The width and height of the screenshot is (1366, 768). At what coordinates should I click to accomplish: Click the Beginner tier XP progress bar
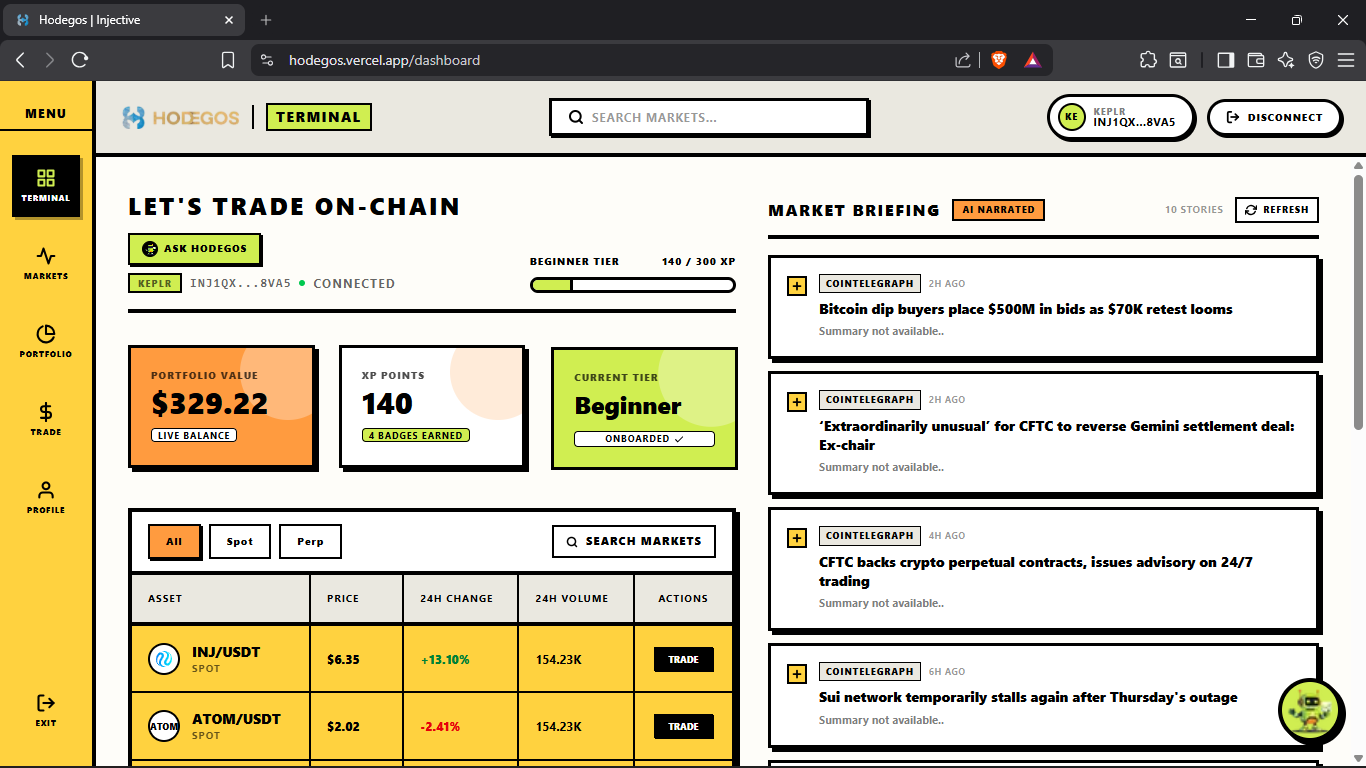(x=633, y=285)
